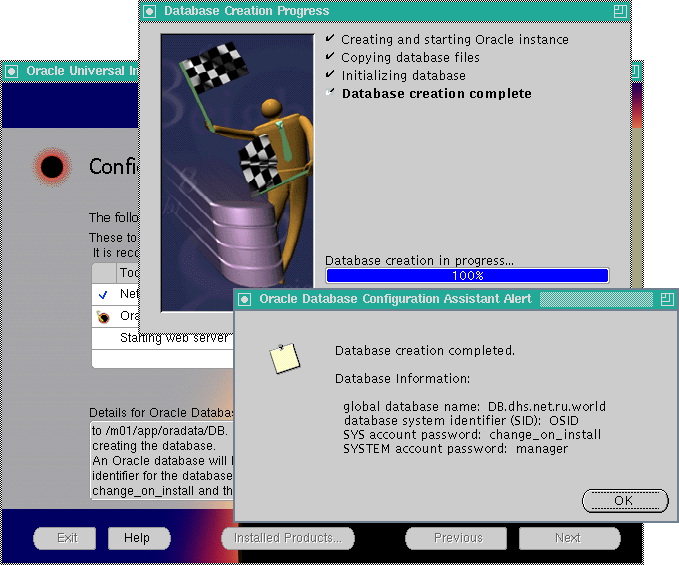Screen dimensions: 679x565
Task: Click the OK button in the alert
Action: click(x=624, y=500)
